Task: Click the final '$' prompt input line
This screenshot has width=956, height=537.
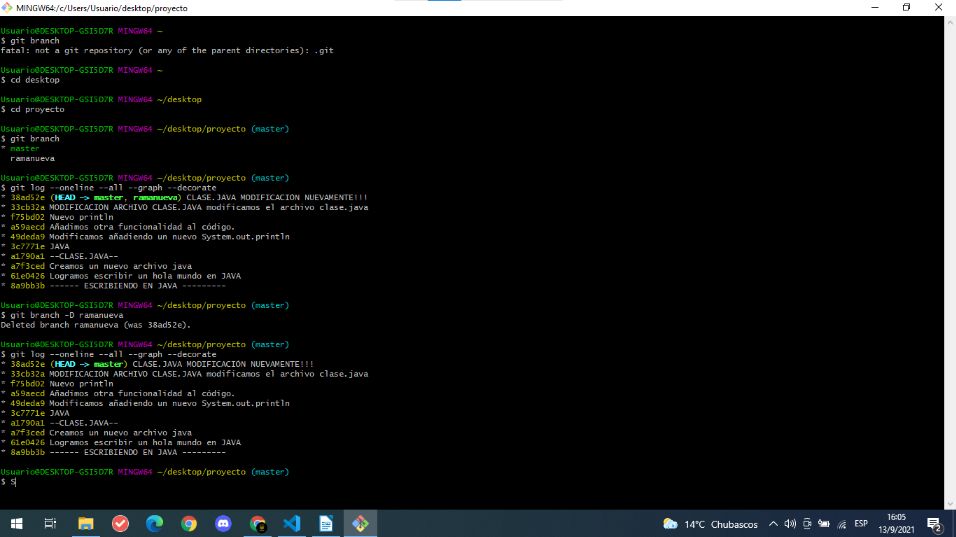Action: tap(9, 482)
